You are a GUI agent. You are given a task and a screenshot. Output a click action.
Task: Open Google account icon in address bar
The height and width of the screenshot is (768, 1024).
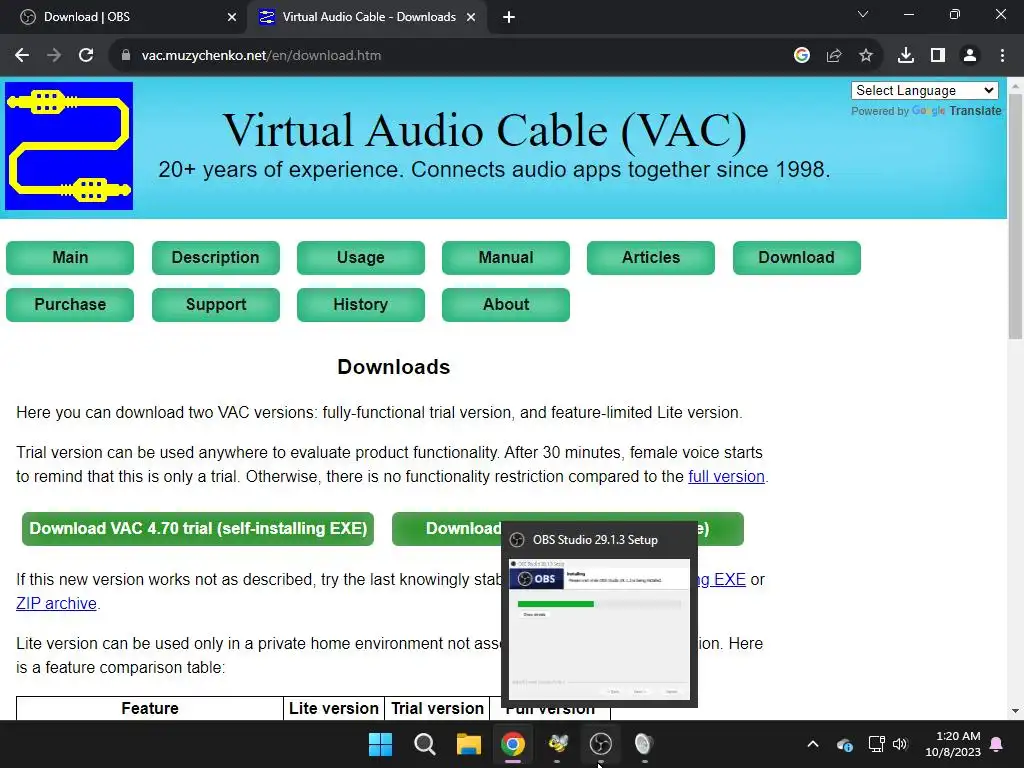coord(802,56)
